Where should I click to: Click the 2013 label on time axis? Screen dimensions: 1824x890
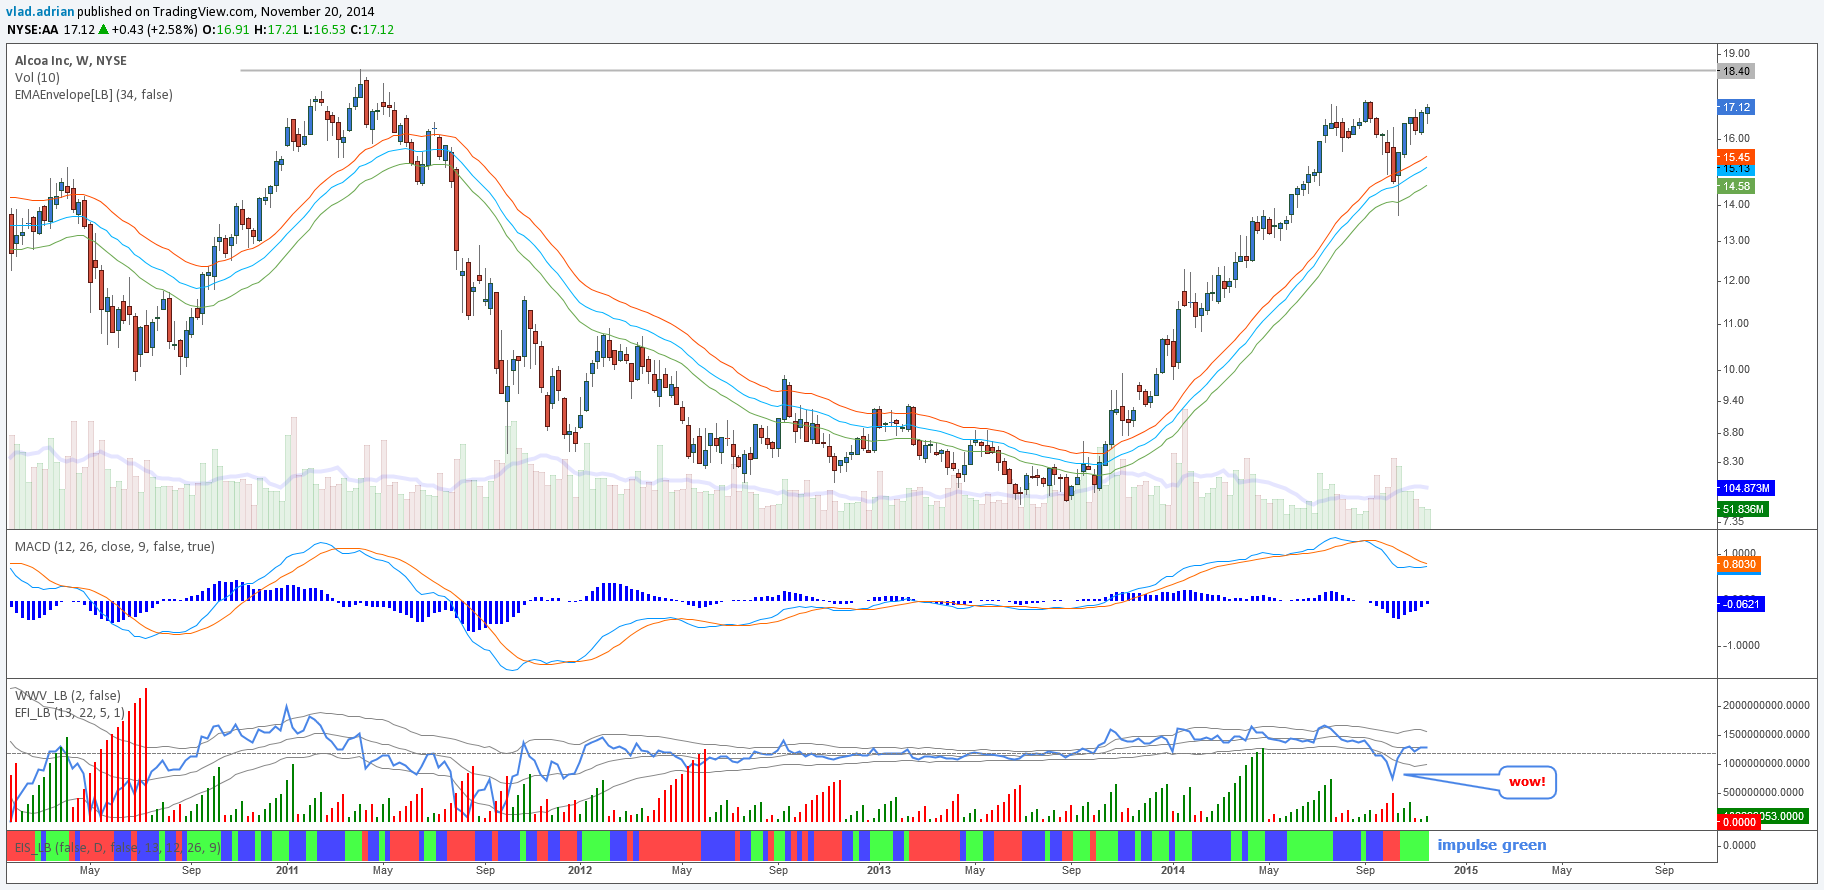pyautogui.click(x=879, y=870)
